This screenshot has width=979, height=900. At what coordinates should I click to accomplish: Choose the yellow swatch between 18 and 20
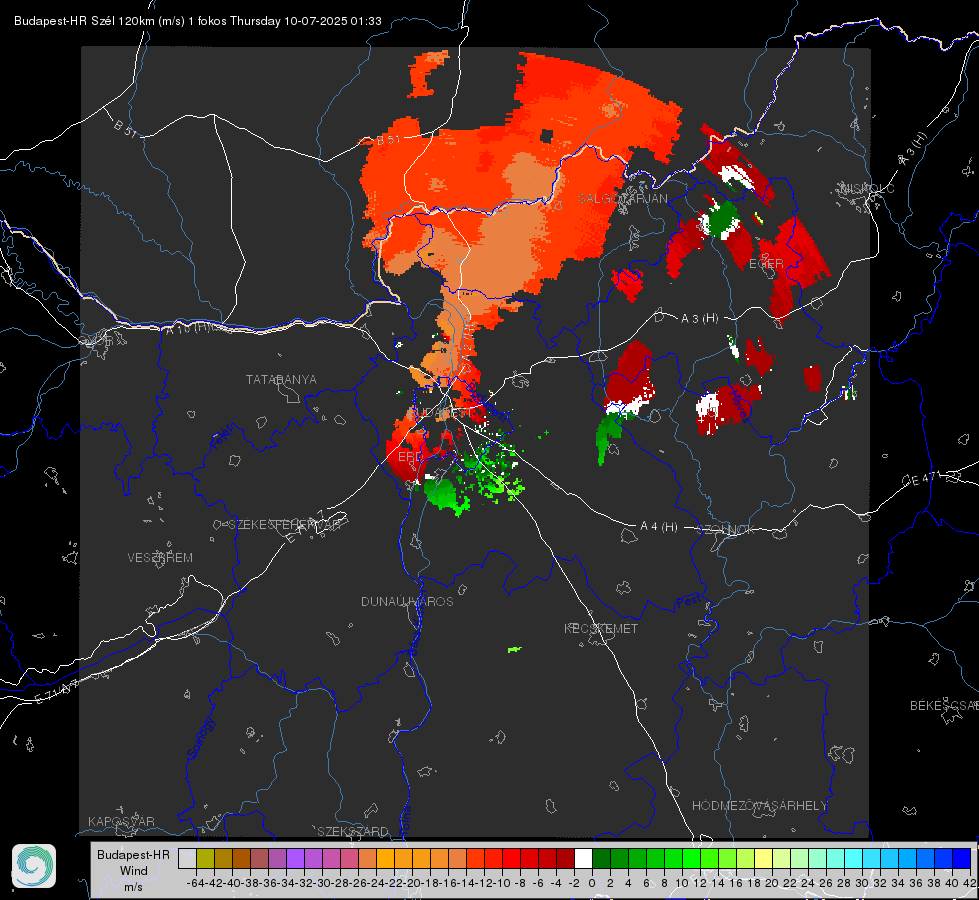point(763,859)
